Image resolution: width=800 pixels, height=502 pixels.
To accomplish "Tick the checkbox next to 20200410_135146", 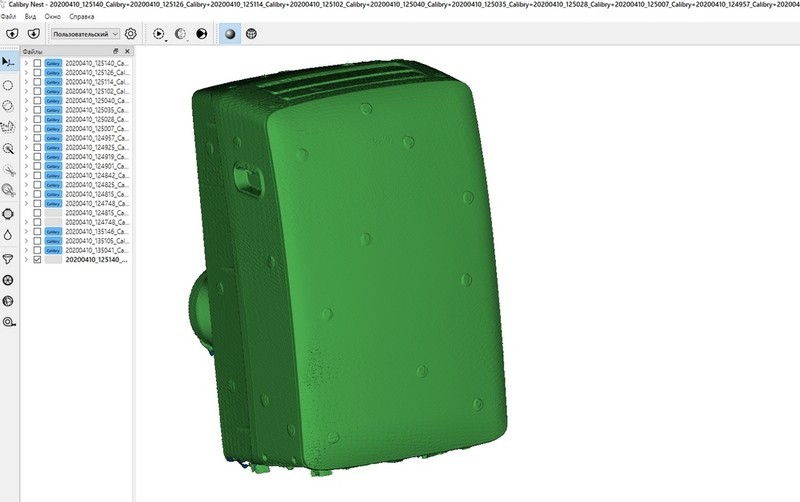I will pyautogui.click(x=38, y=231).
